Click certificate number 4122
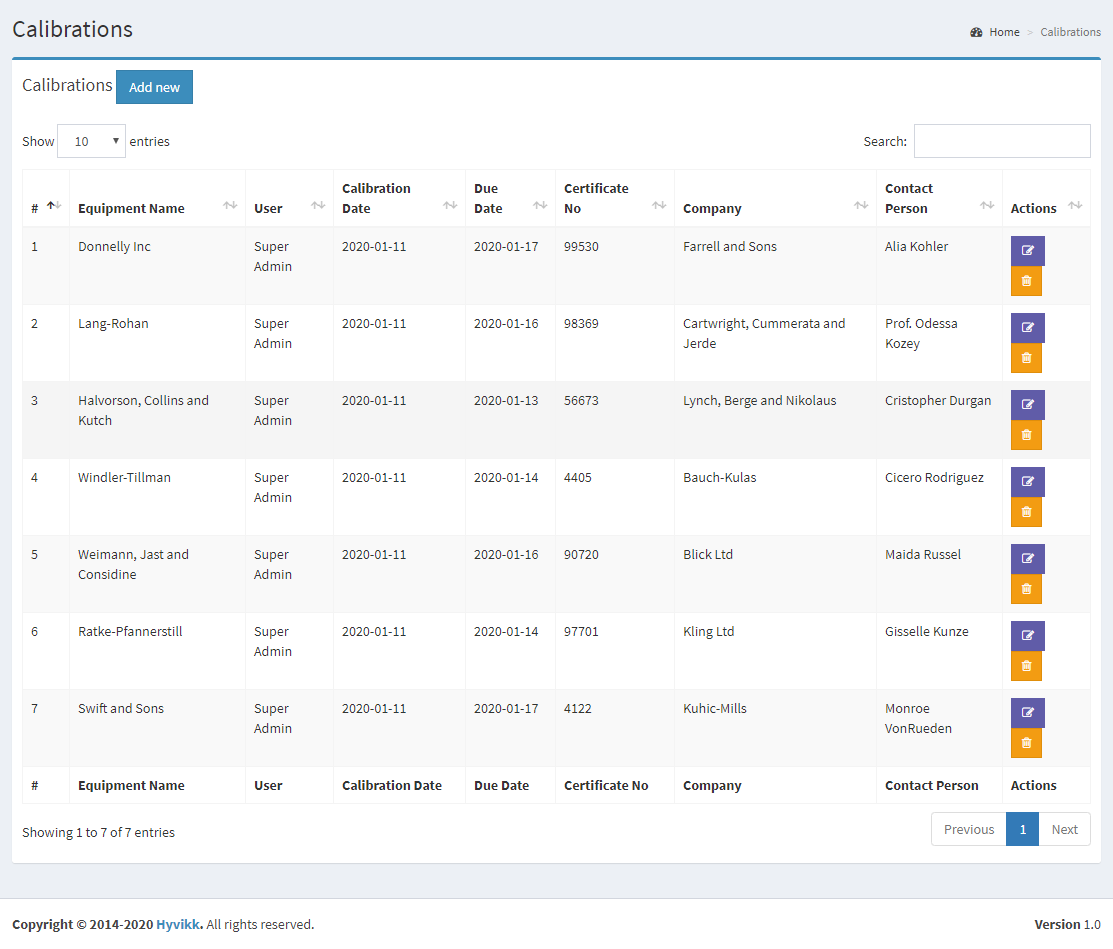Viewport: 1113px width, 949px height. coord(578,708)
